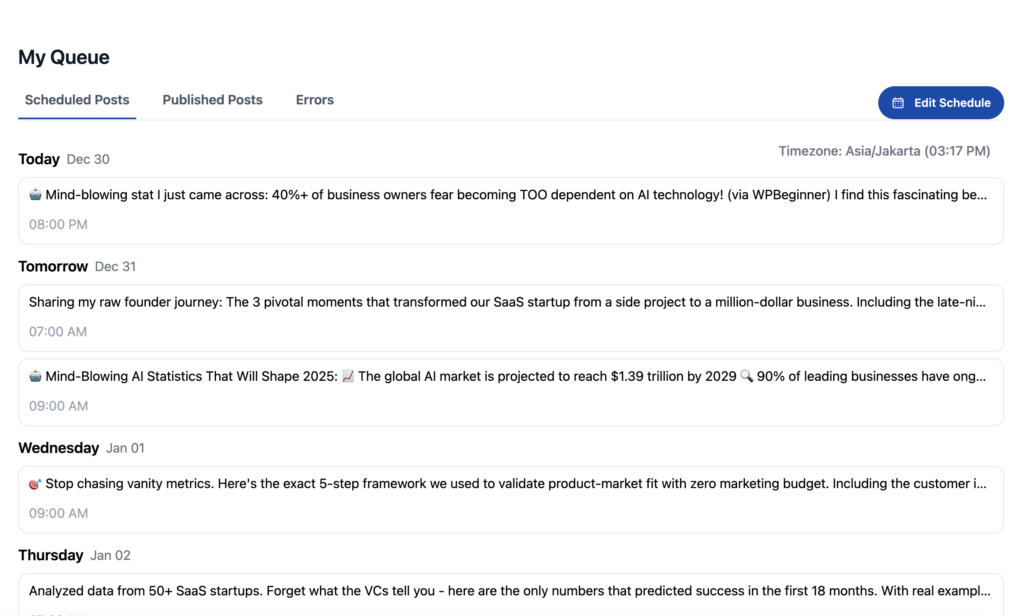Viewport: 1024px width, 616px height.
Task: Click the chart emoji in AI Statistics post
Action: click(348, 377)
